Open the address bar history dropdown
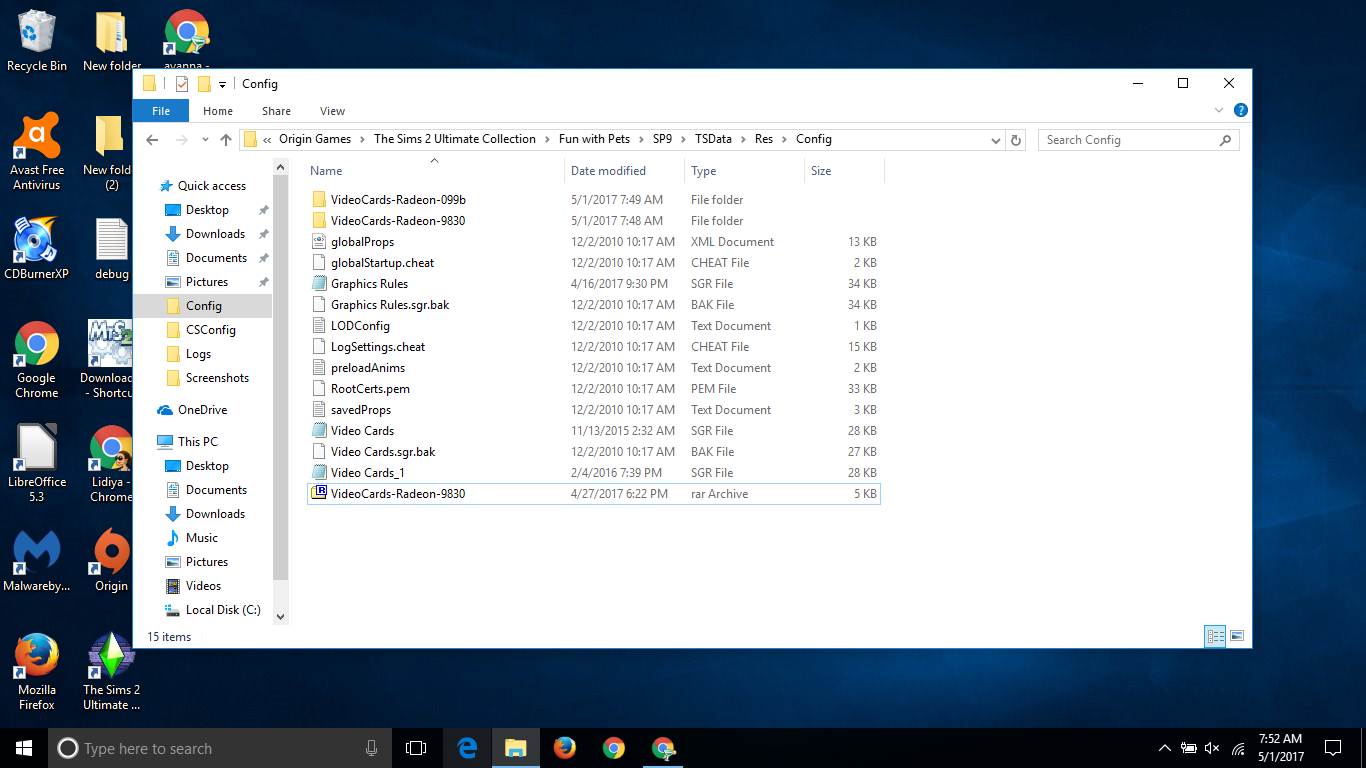 pos(995,140)
